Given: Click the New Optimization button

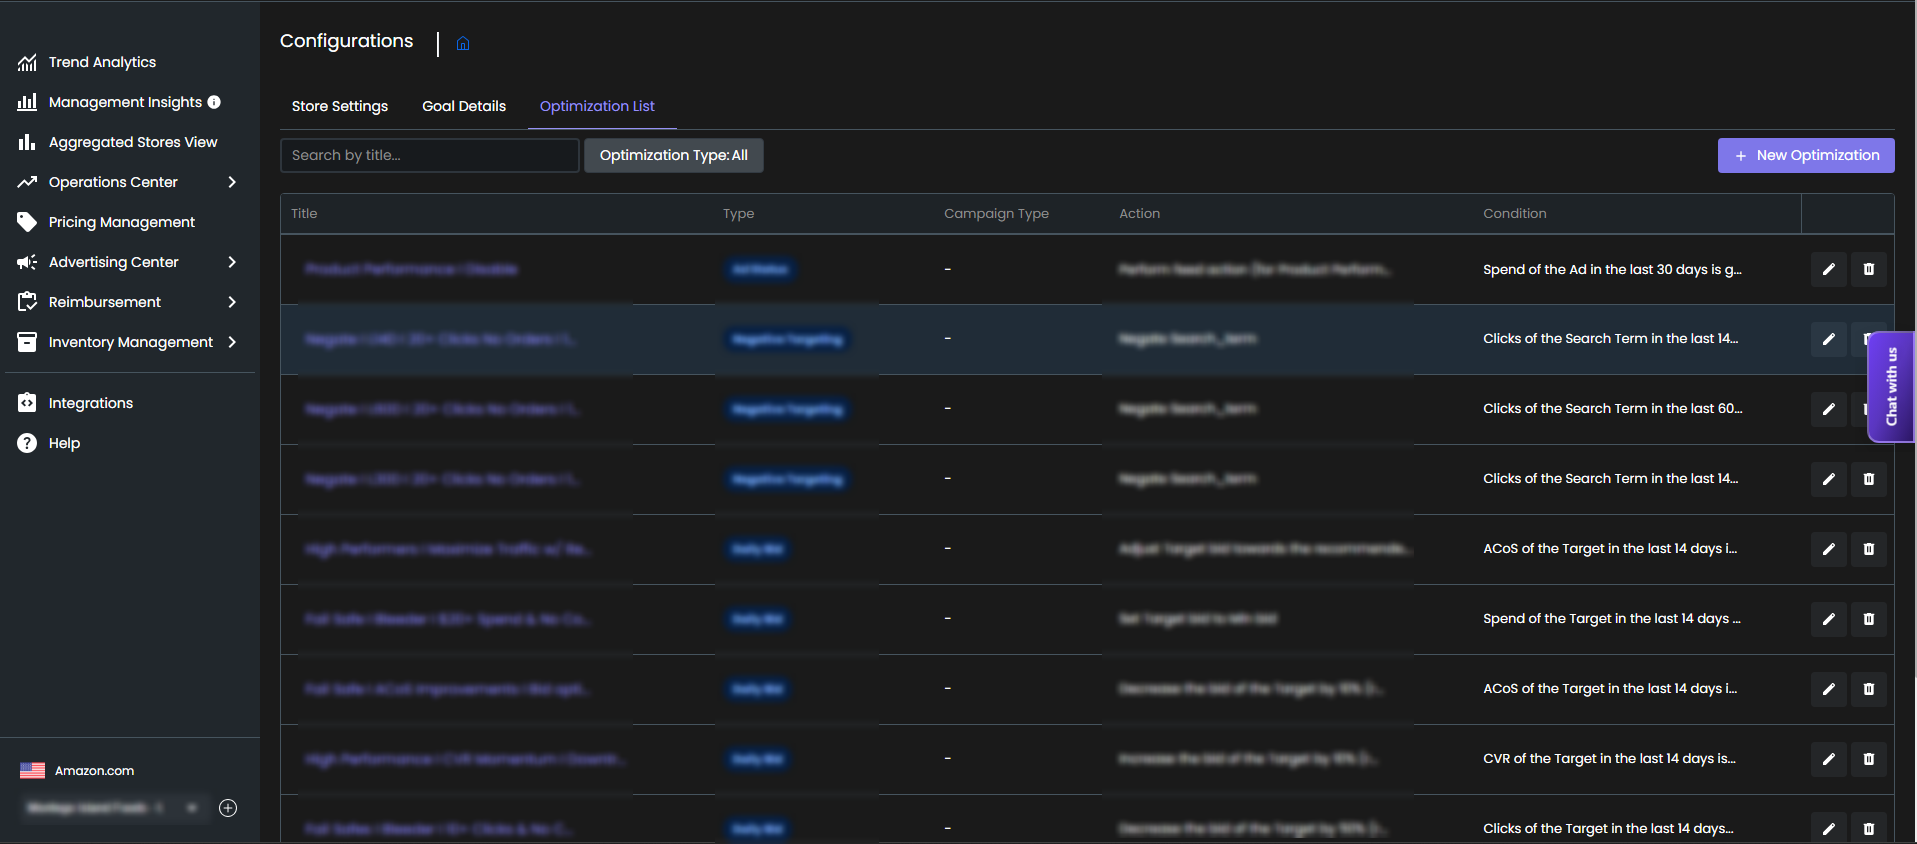Looking at the screenshot, I should [x=1805, y=155].
